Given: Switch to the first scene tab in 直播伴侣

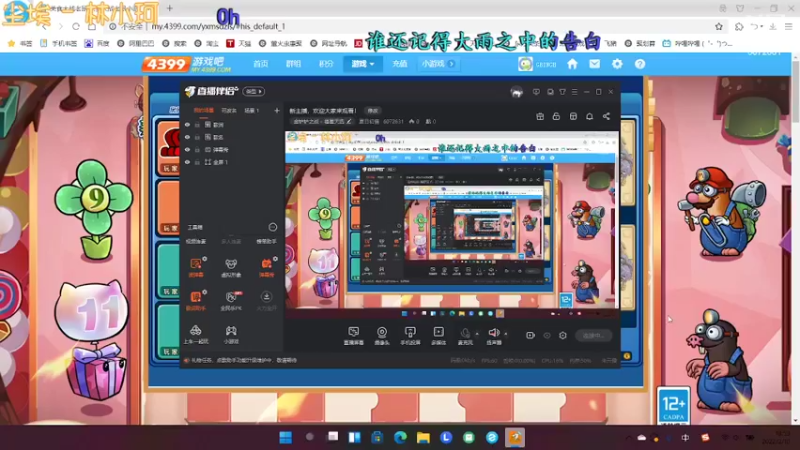Looking at the screenshot, I should coord(204,110).
